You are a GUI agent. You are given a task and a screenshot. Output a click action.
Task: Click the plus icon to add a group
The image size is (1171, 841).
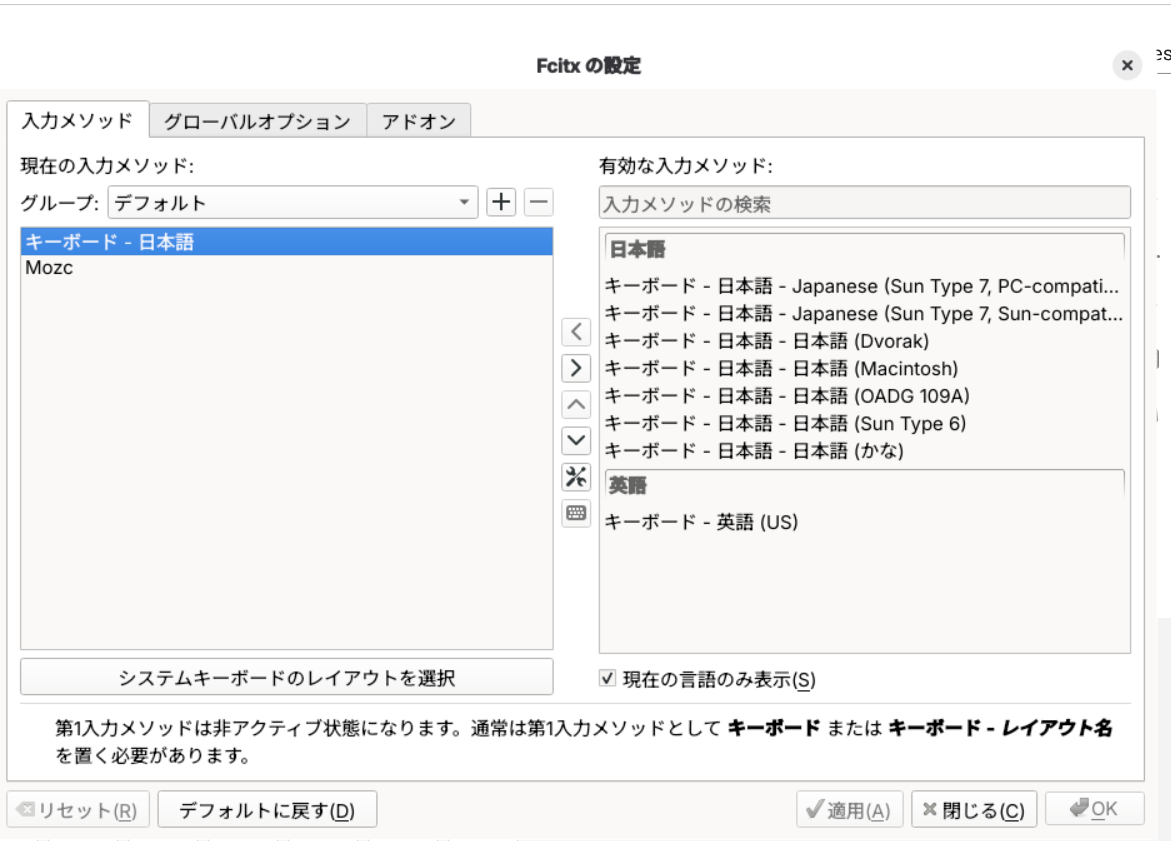[501, 202]
